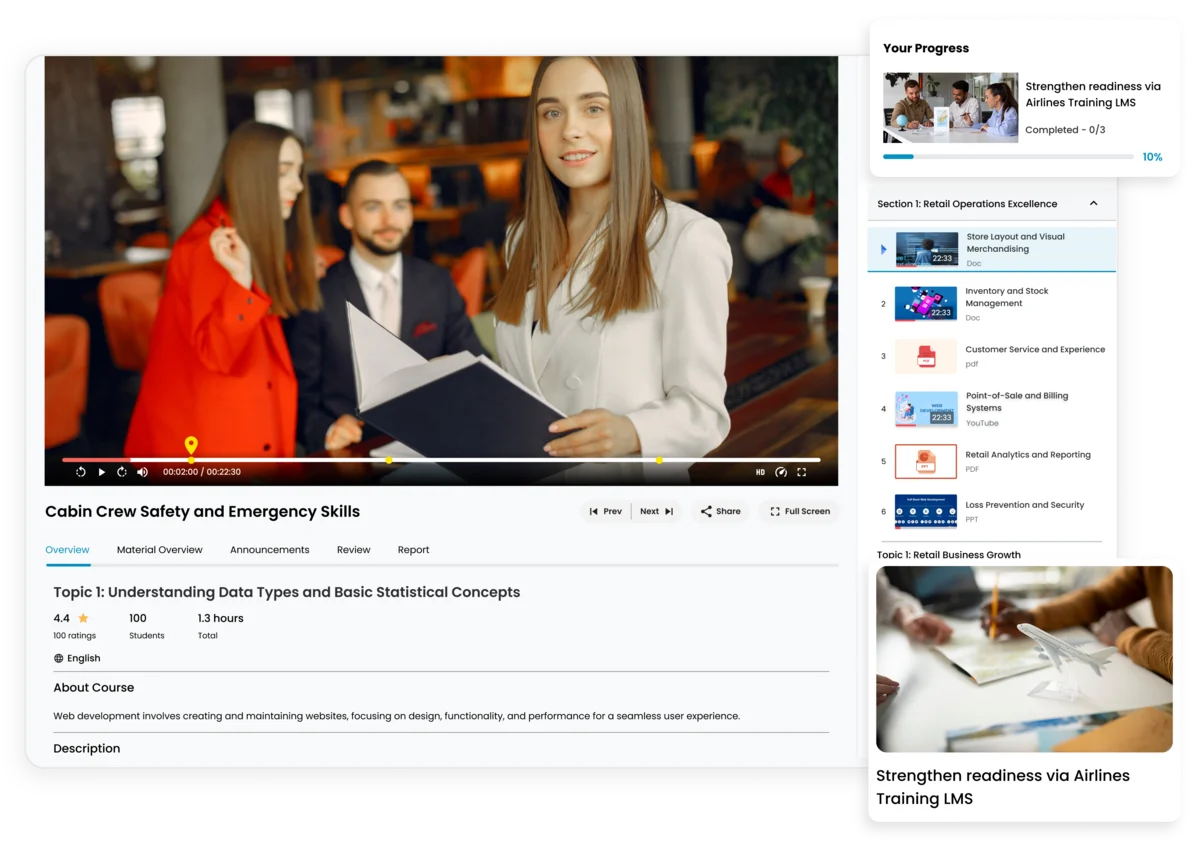Image resolution: width=1200 pixels, height=842 pixels.
Task: Select the English language globe icon
Action: (59, 658)
